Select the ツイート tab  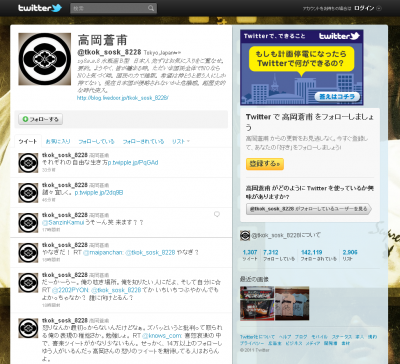28,141
